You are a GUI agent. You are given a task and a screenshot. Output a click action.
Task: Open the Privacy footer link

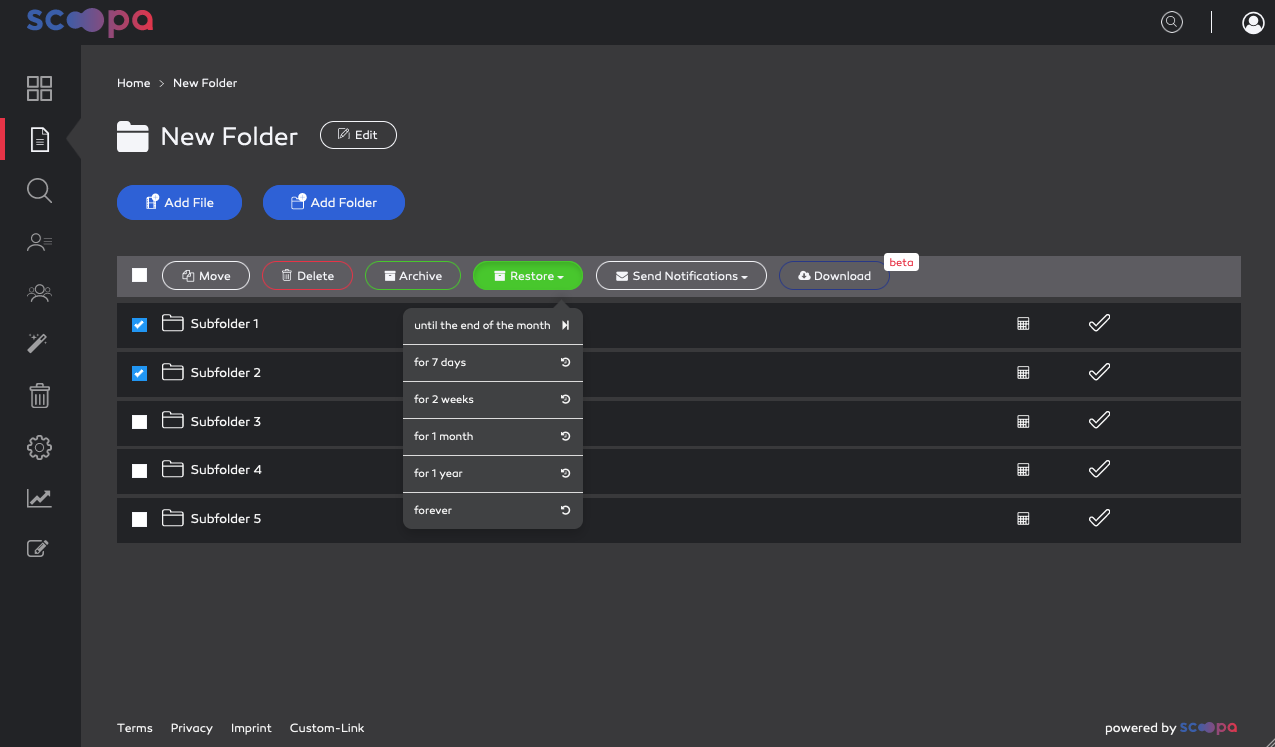pyautogui.click(x=192, y=728)
